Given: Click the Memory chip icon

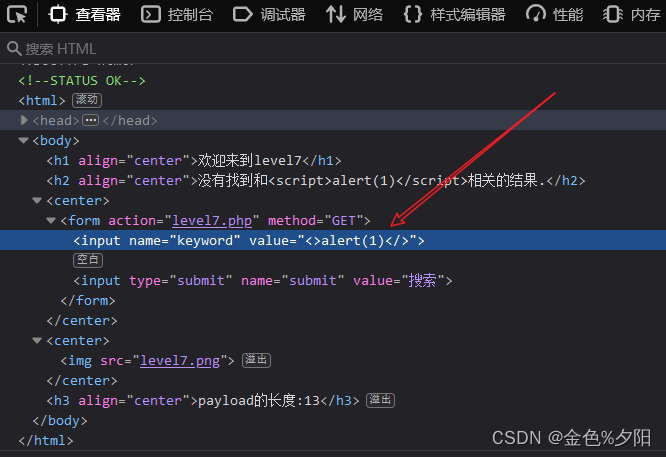Looking at the screenshot, I should coord(612,14).
